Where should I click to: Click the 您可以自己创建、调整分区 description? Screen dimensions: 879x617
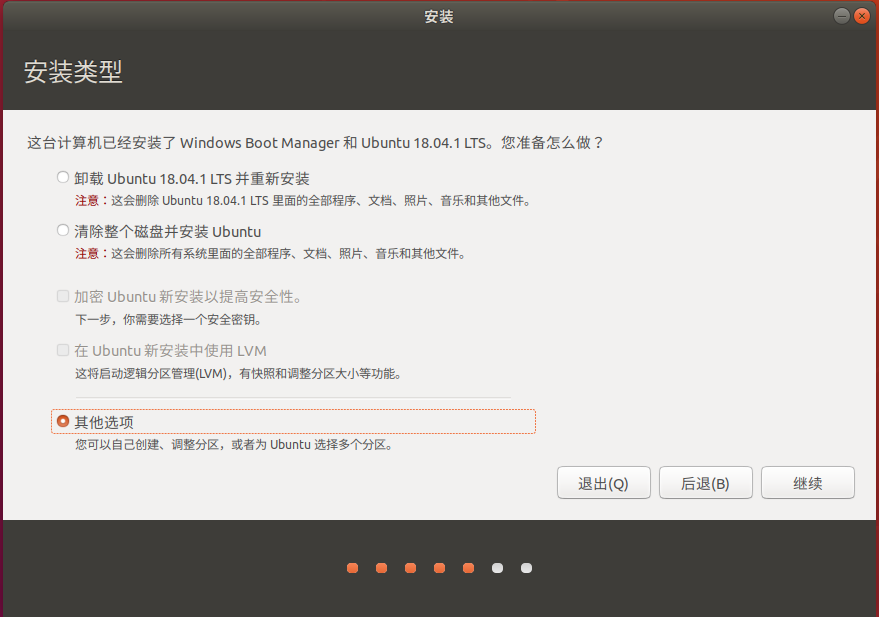(x=235, y=445)
